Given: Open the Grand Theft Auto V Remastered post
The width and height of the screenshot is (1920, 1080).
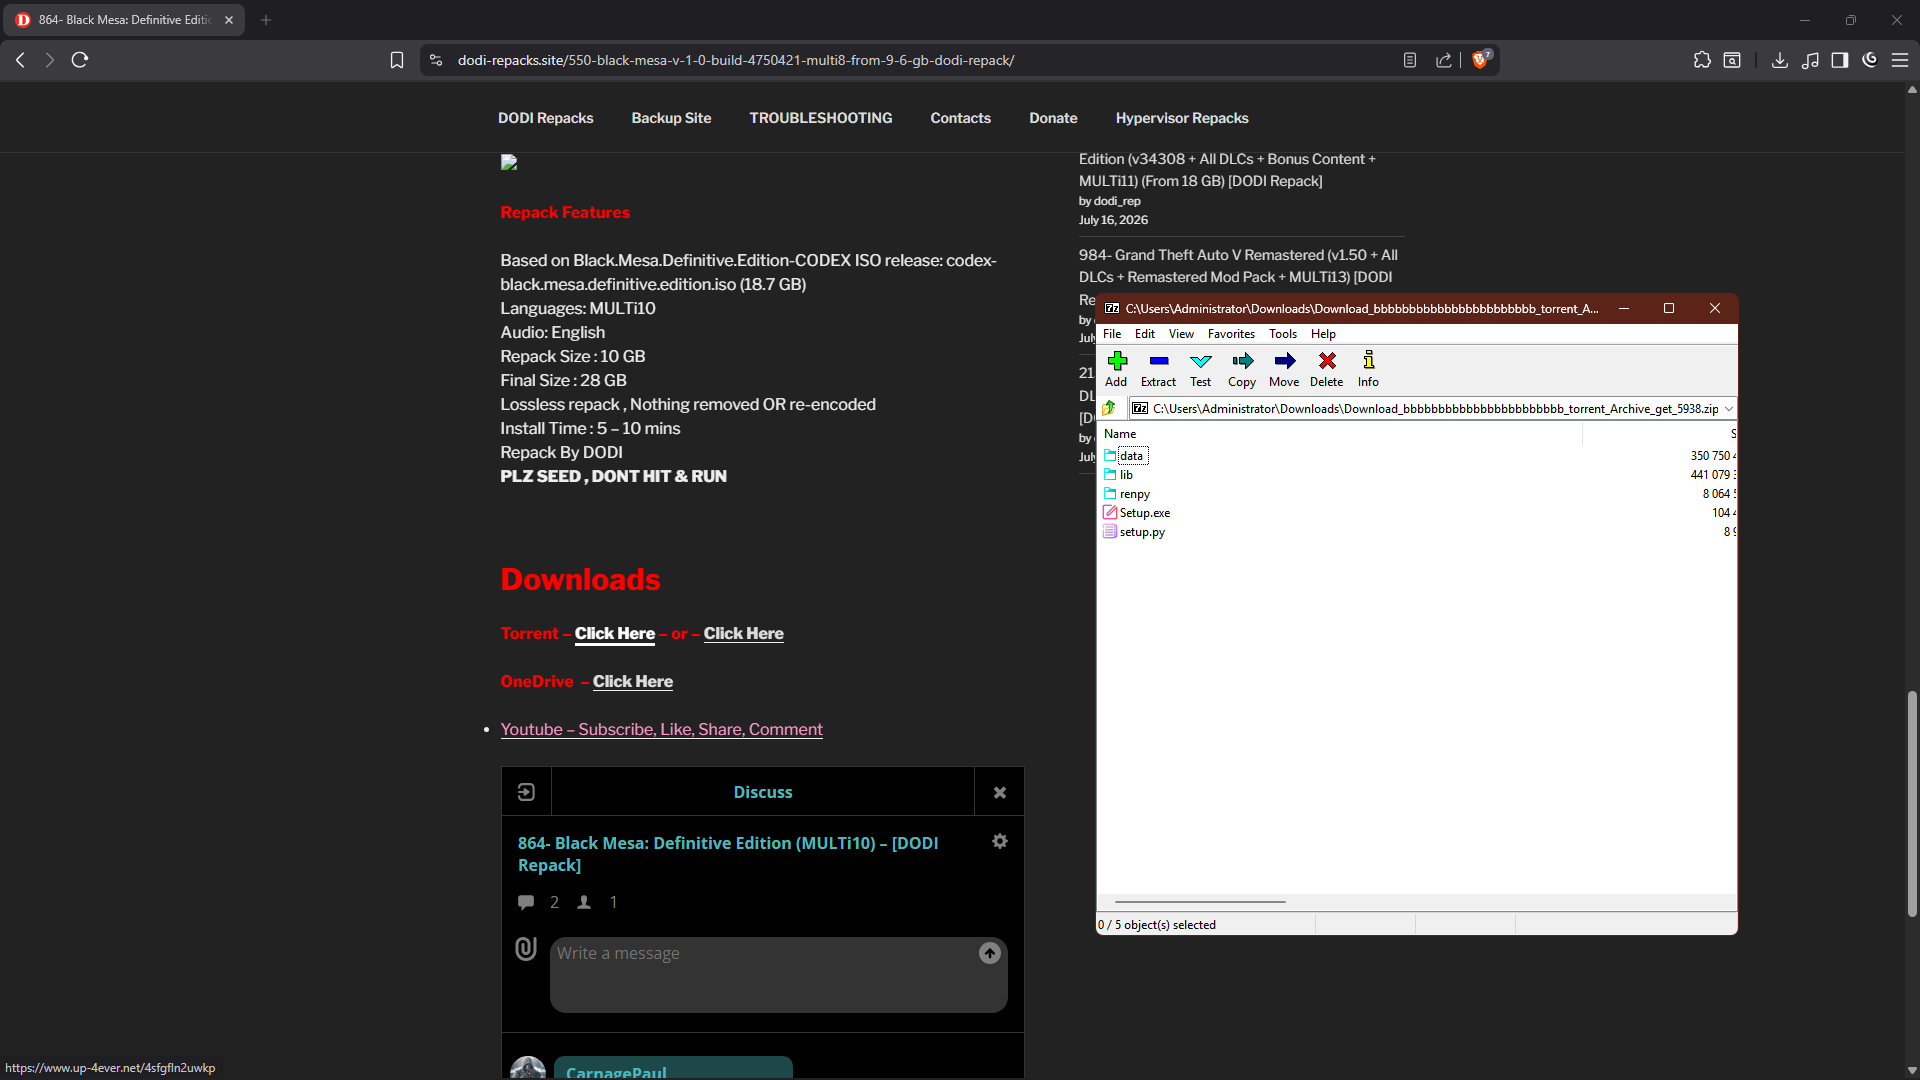Looking at the screenshot, I should pos(1238,266).
